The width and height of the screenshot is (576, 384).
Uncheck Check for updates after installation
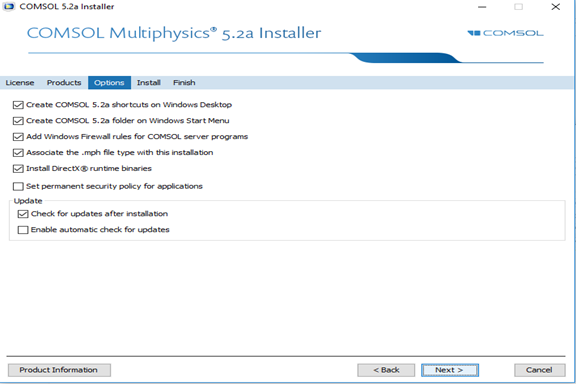[x=23, y=214]
